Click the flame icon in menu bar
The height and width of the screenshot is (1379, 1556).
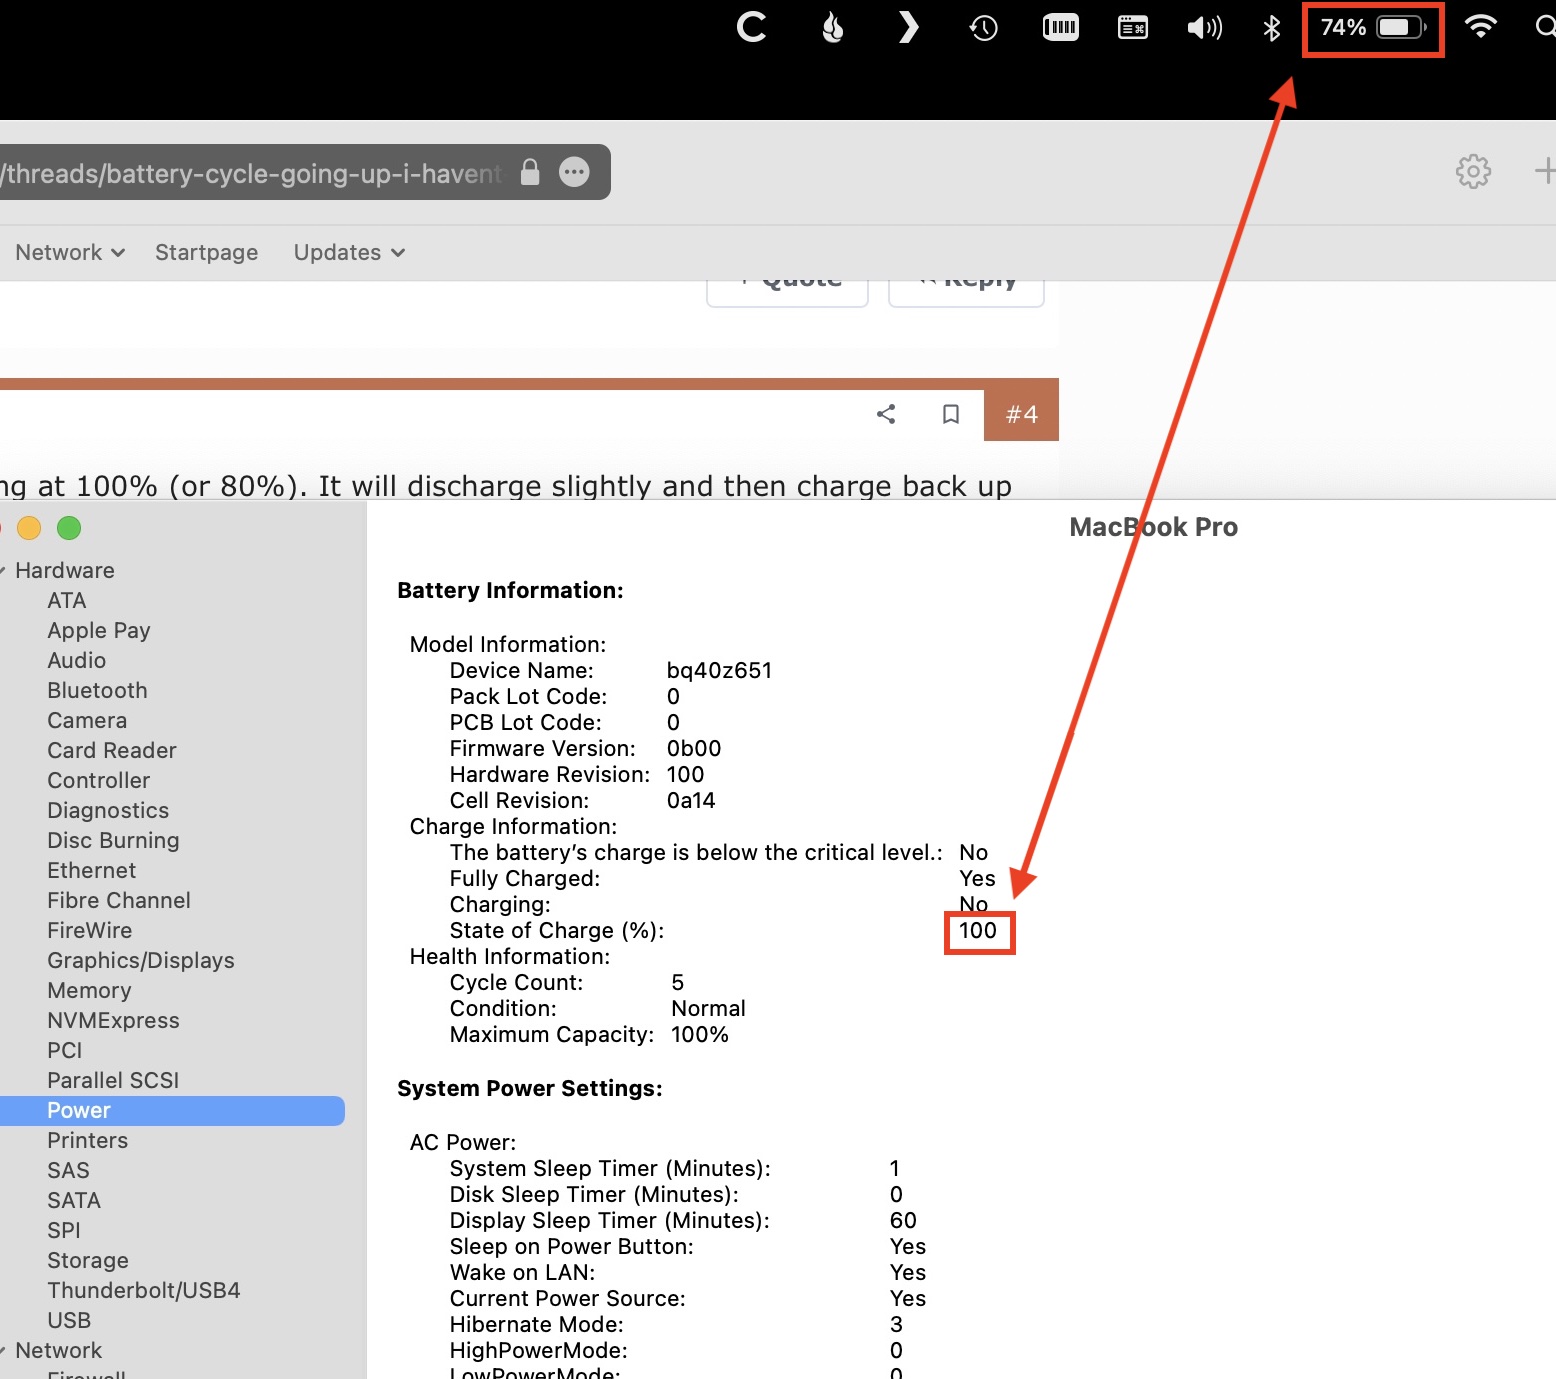832,28
